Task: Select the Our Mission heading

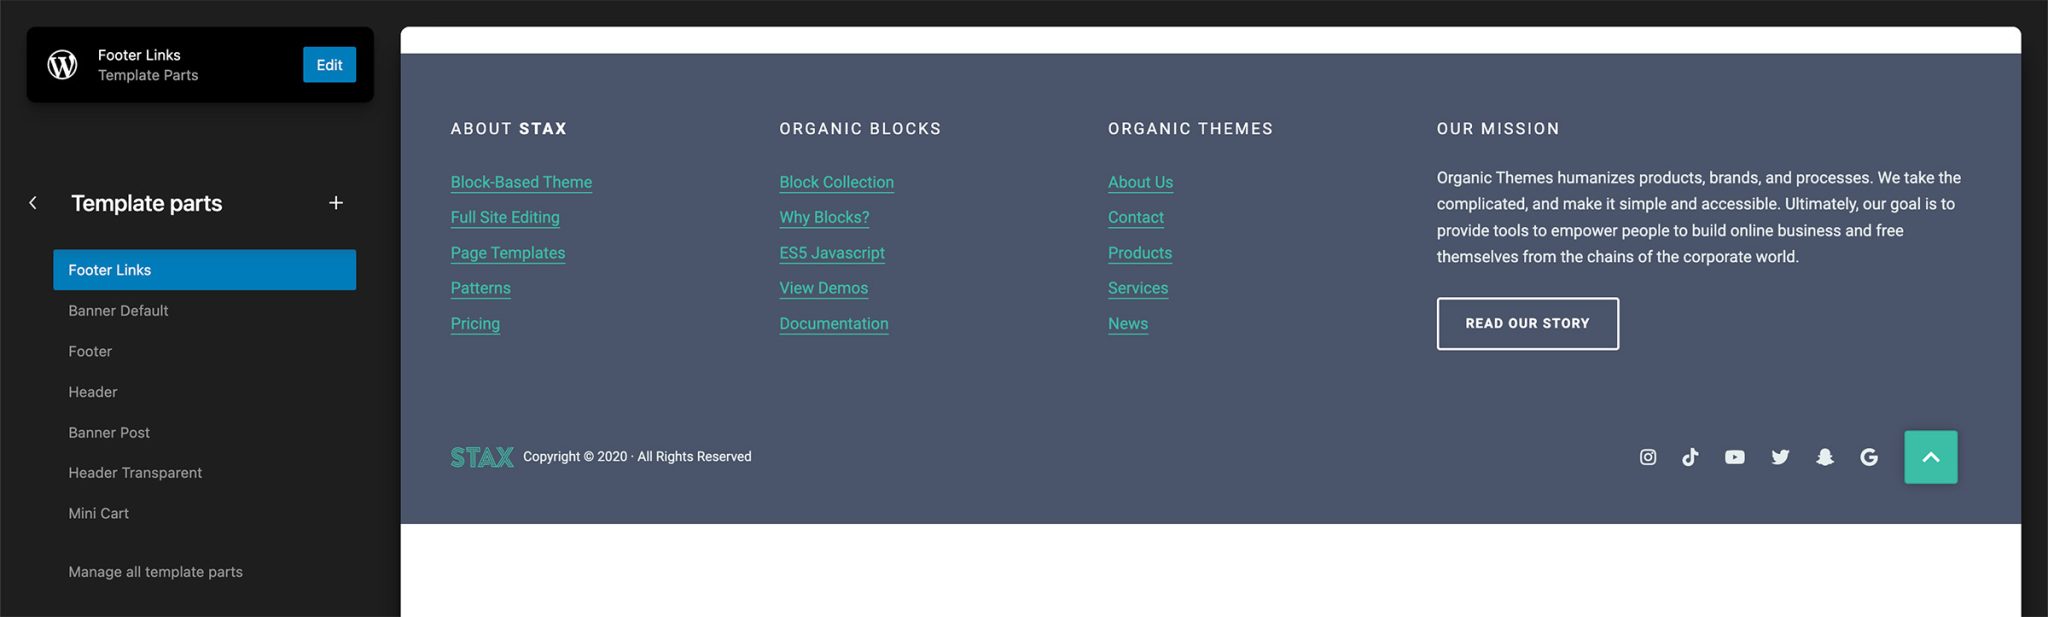Action: [x=1498, y=129]
